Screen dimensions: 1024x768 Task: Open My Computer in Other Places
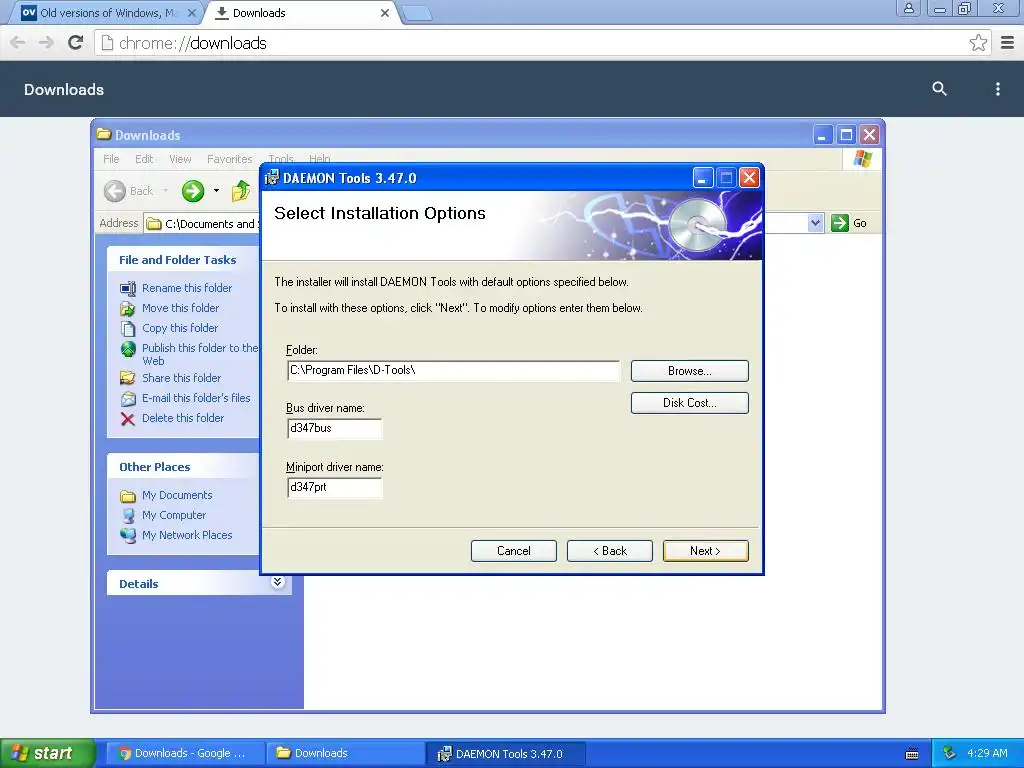[x=174, y=515]
